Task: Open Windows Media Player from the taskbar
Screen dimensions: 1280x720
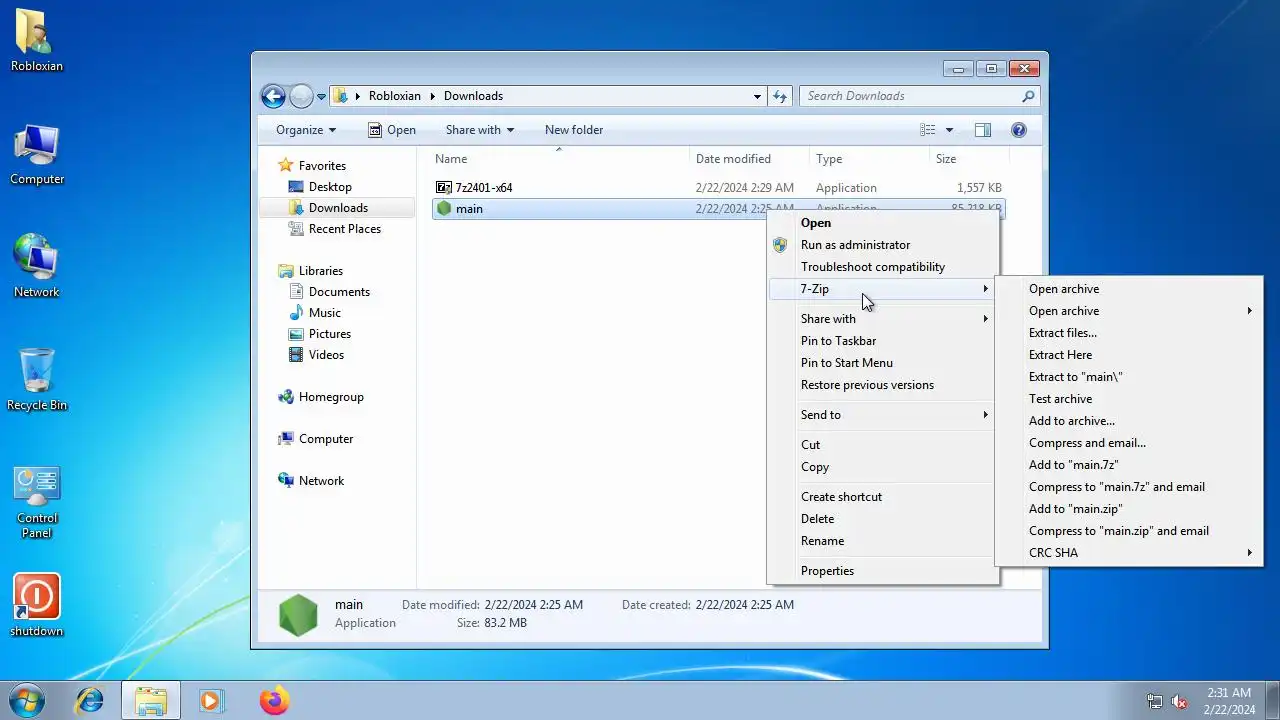Action: click(211, 700)
